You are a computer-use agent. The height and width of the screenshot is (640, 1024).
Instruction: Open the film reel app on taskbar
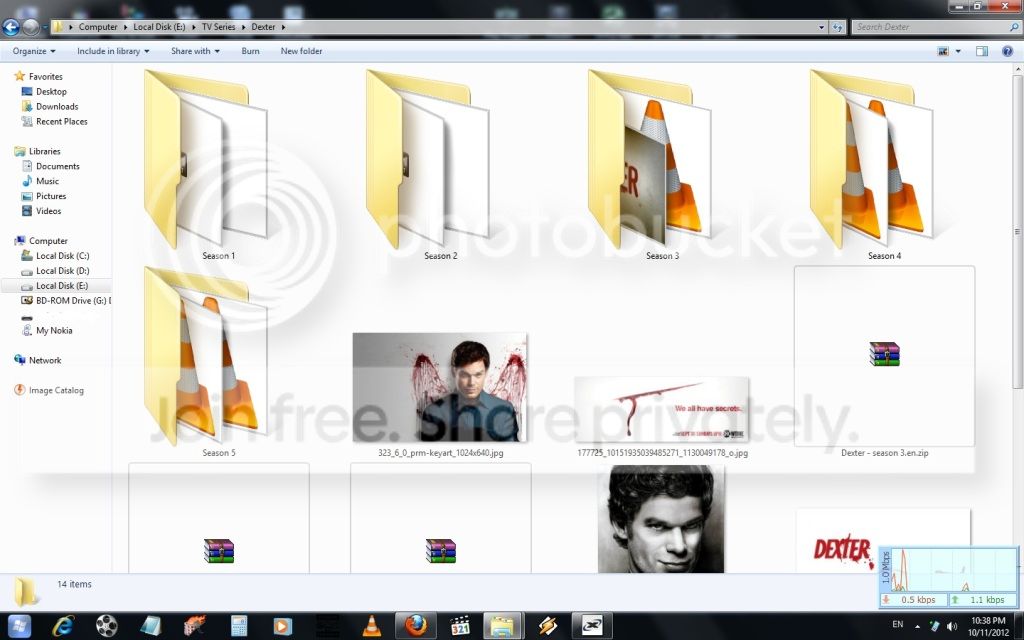pos(106,626)
